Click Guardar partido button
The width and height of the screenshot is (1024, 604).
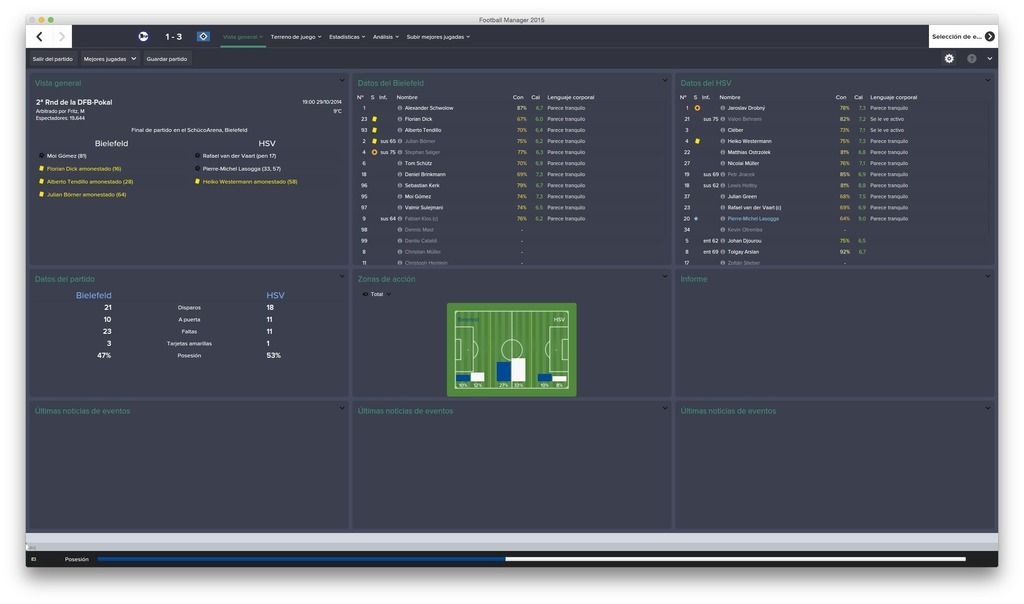167,59
